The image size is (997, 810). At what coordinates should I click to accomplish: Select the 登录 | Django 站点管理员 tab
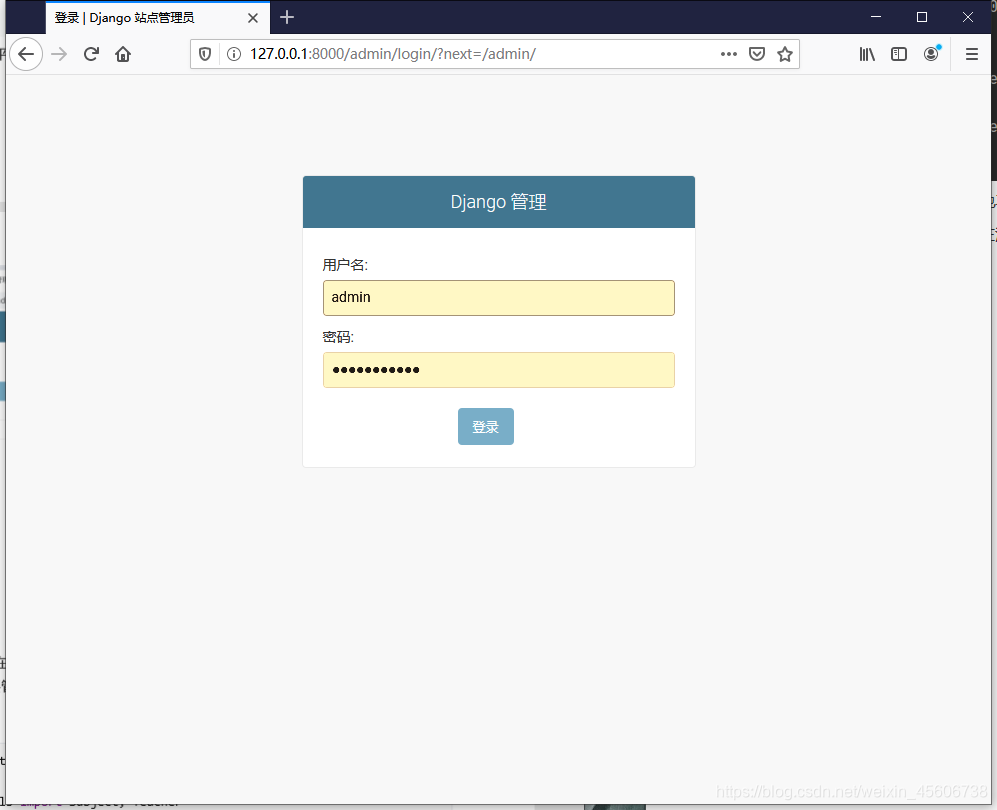(x=158, y=18)
